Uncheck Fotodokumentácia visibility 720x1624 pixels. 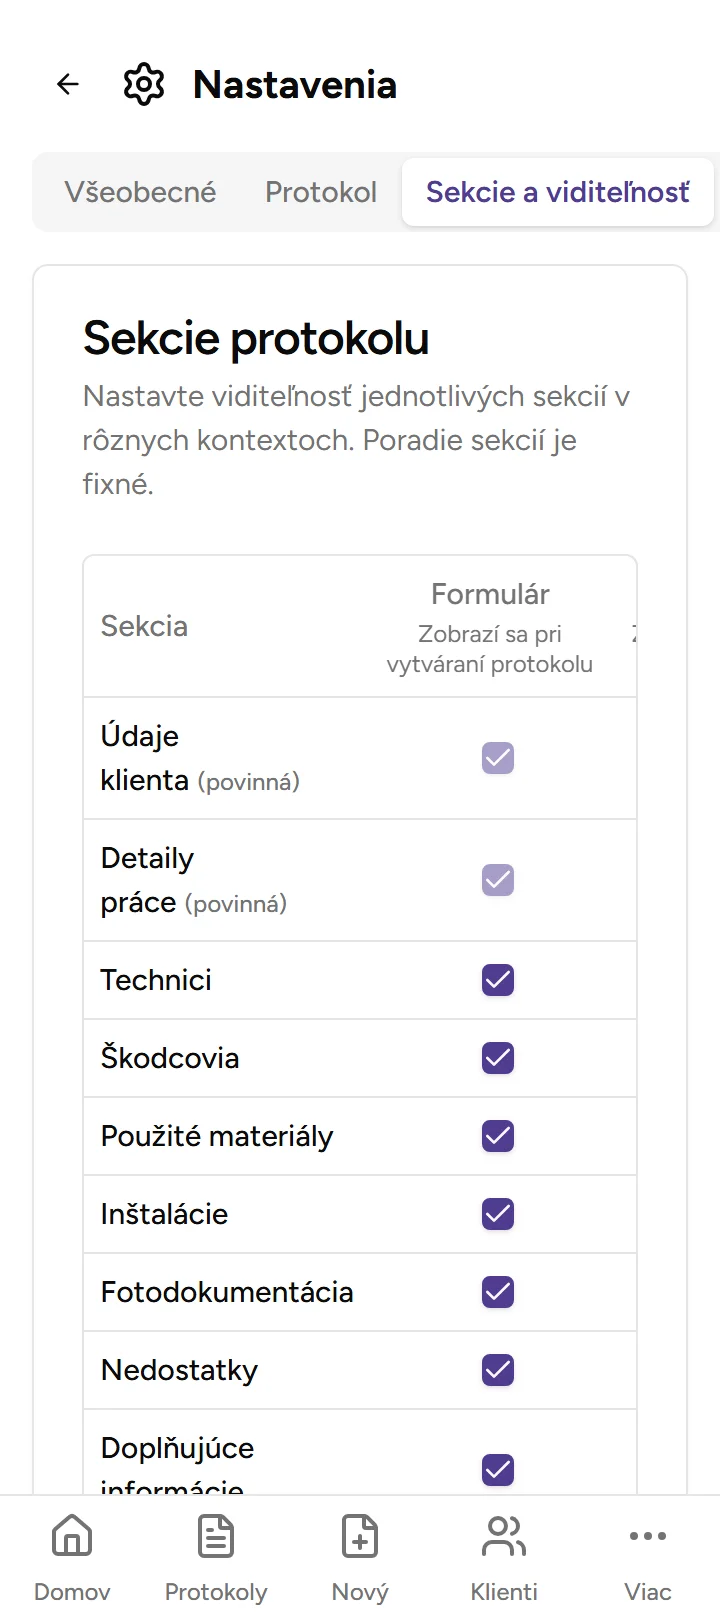[x=497, y=1292]
